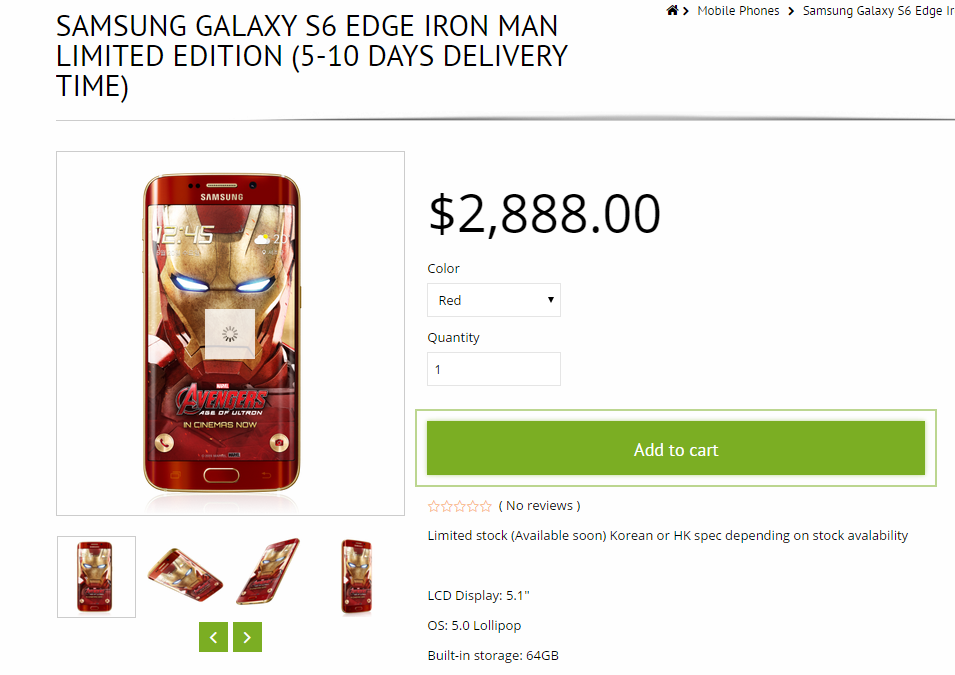Viewport: 955px width, 675px height.
Task: Click the Samsung Galaxy S6 Edge breadcrumb
Action: pyautogui.click(x=877, y=11)
